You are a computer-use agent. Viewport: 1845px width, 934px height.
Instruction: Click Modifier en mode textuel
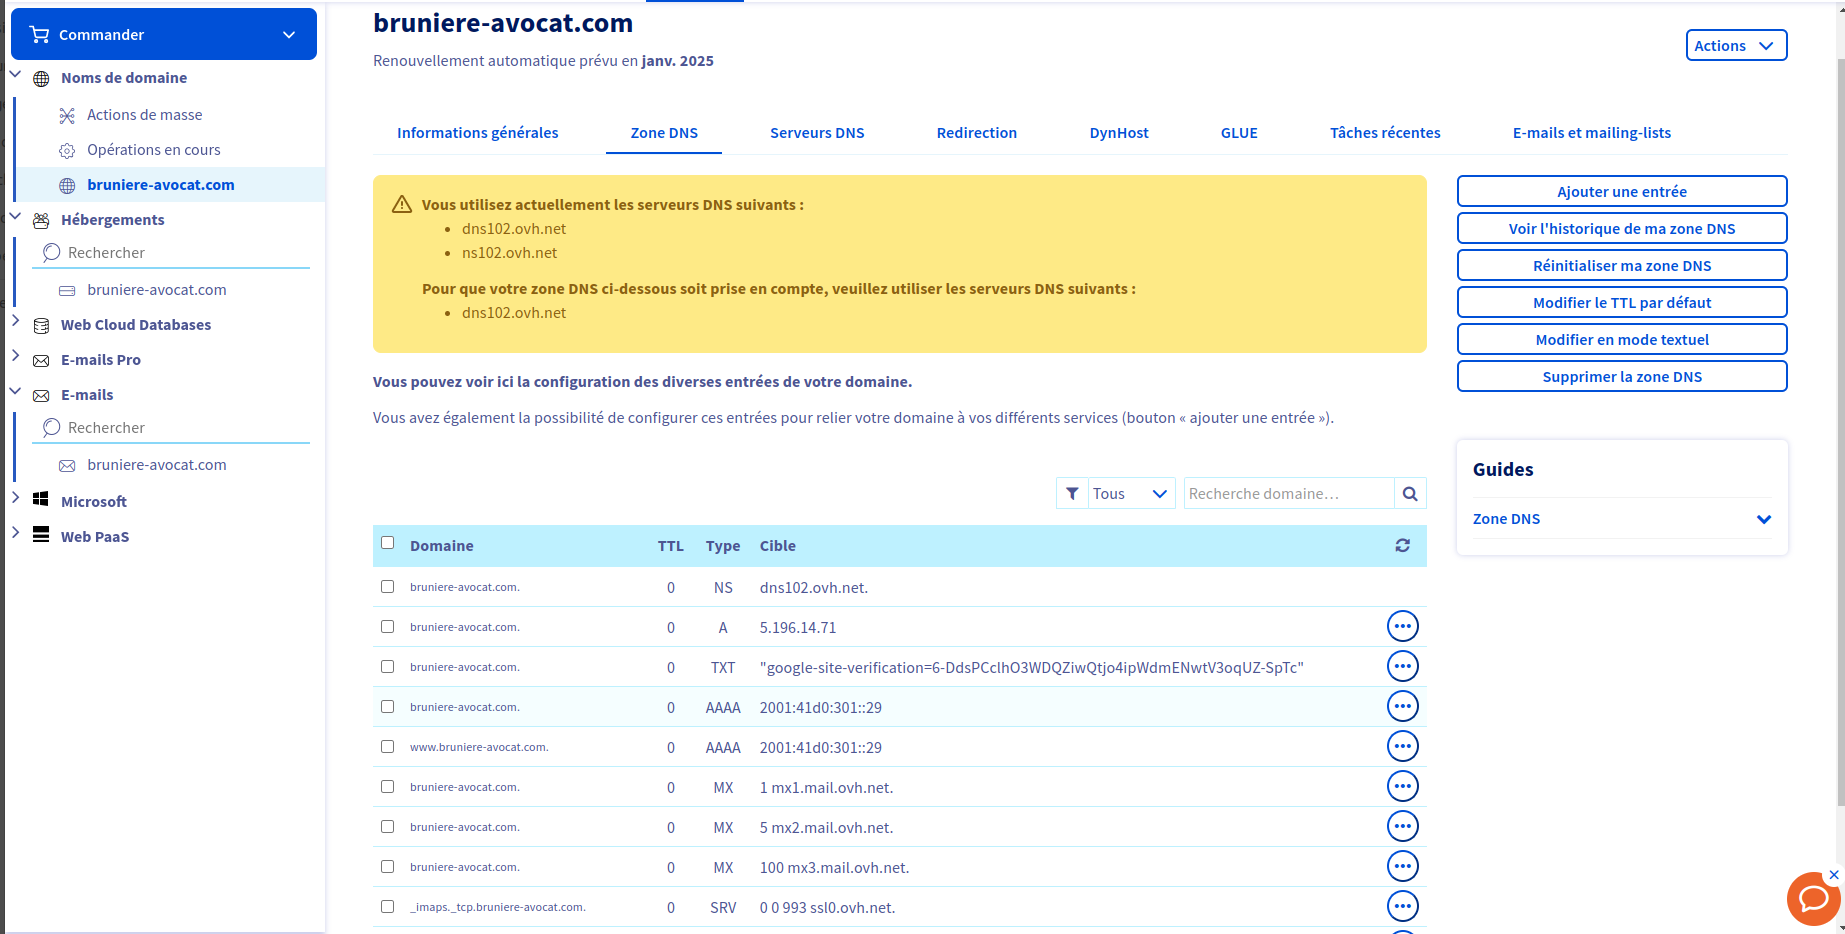pos(1621,340)
